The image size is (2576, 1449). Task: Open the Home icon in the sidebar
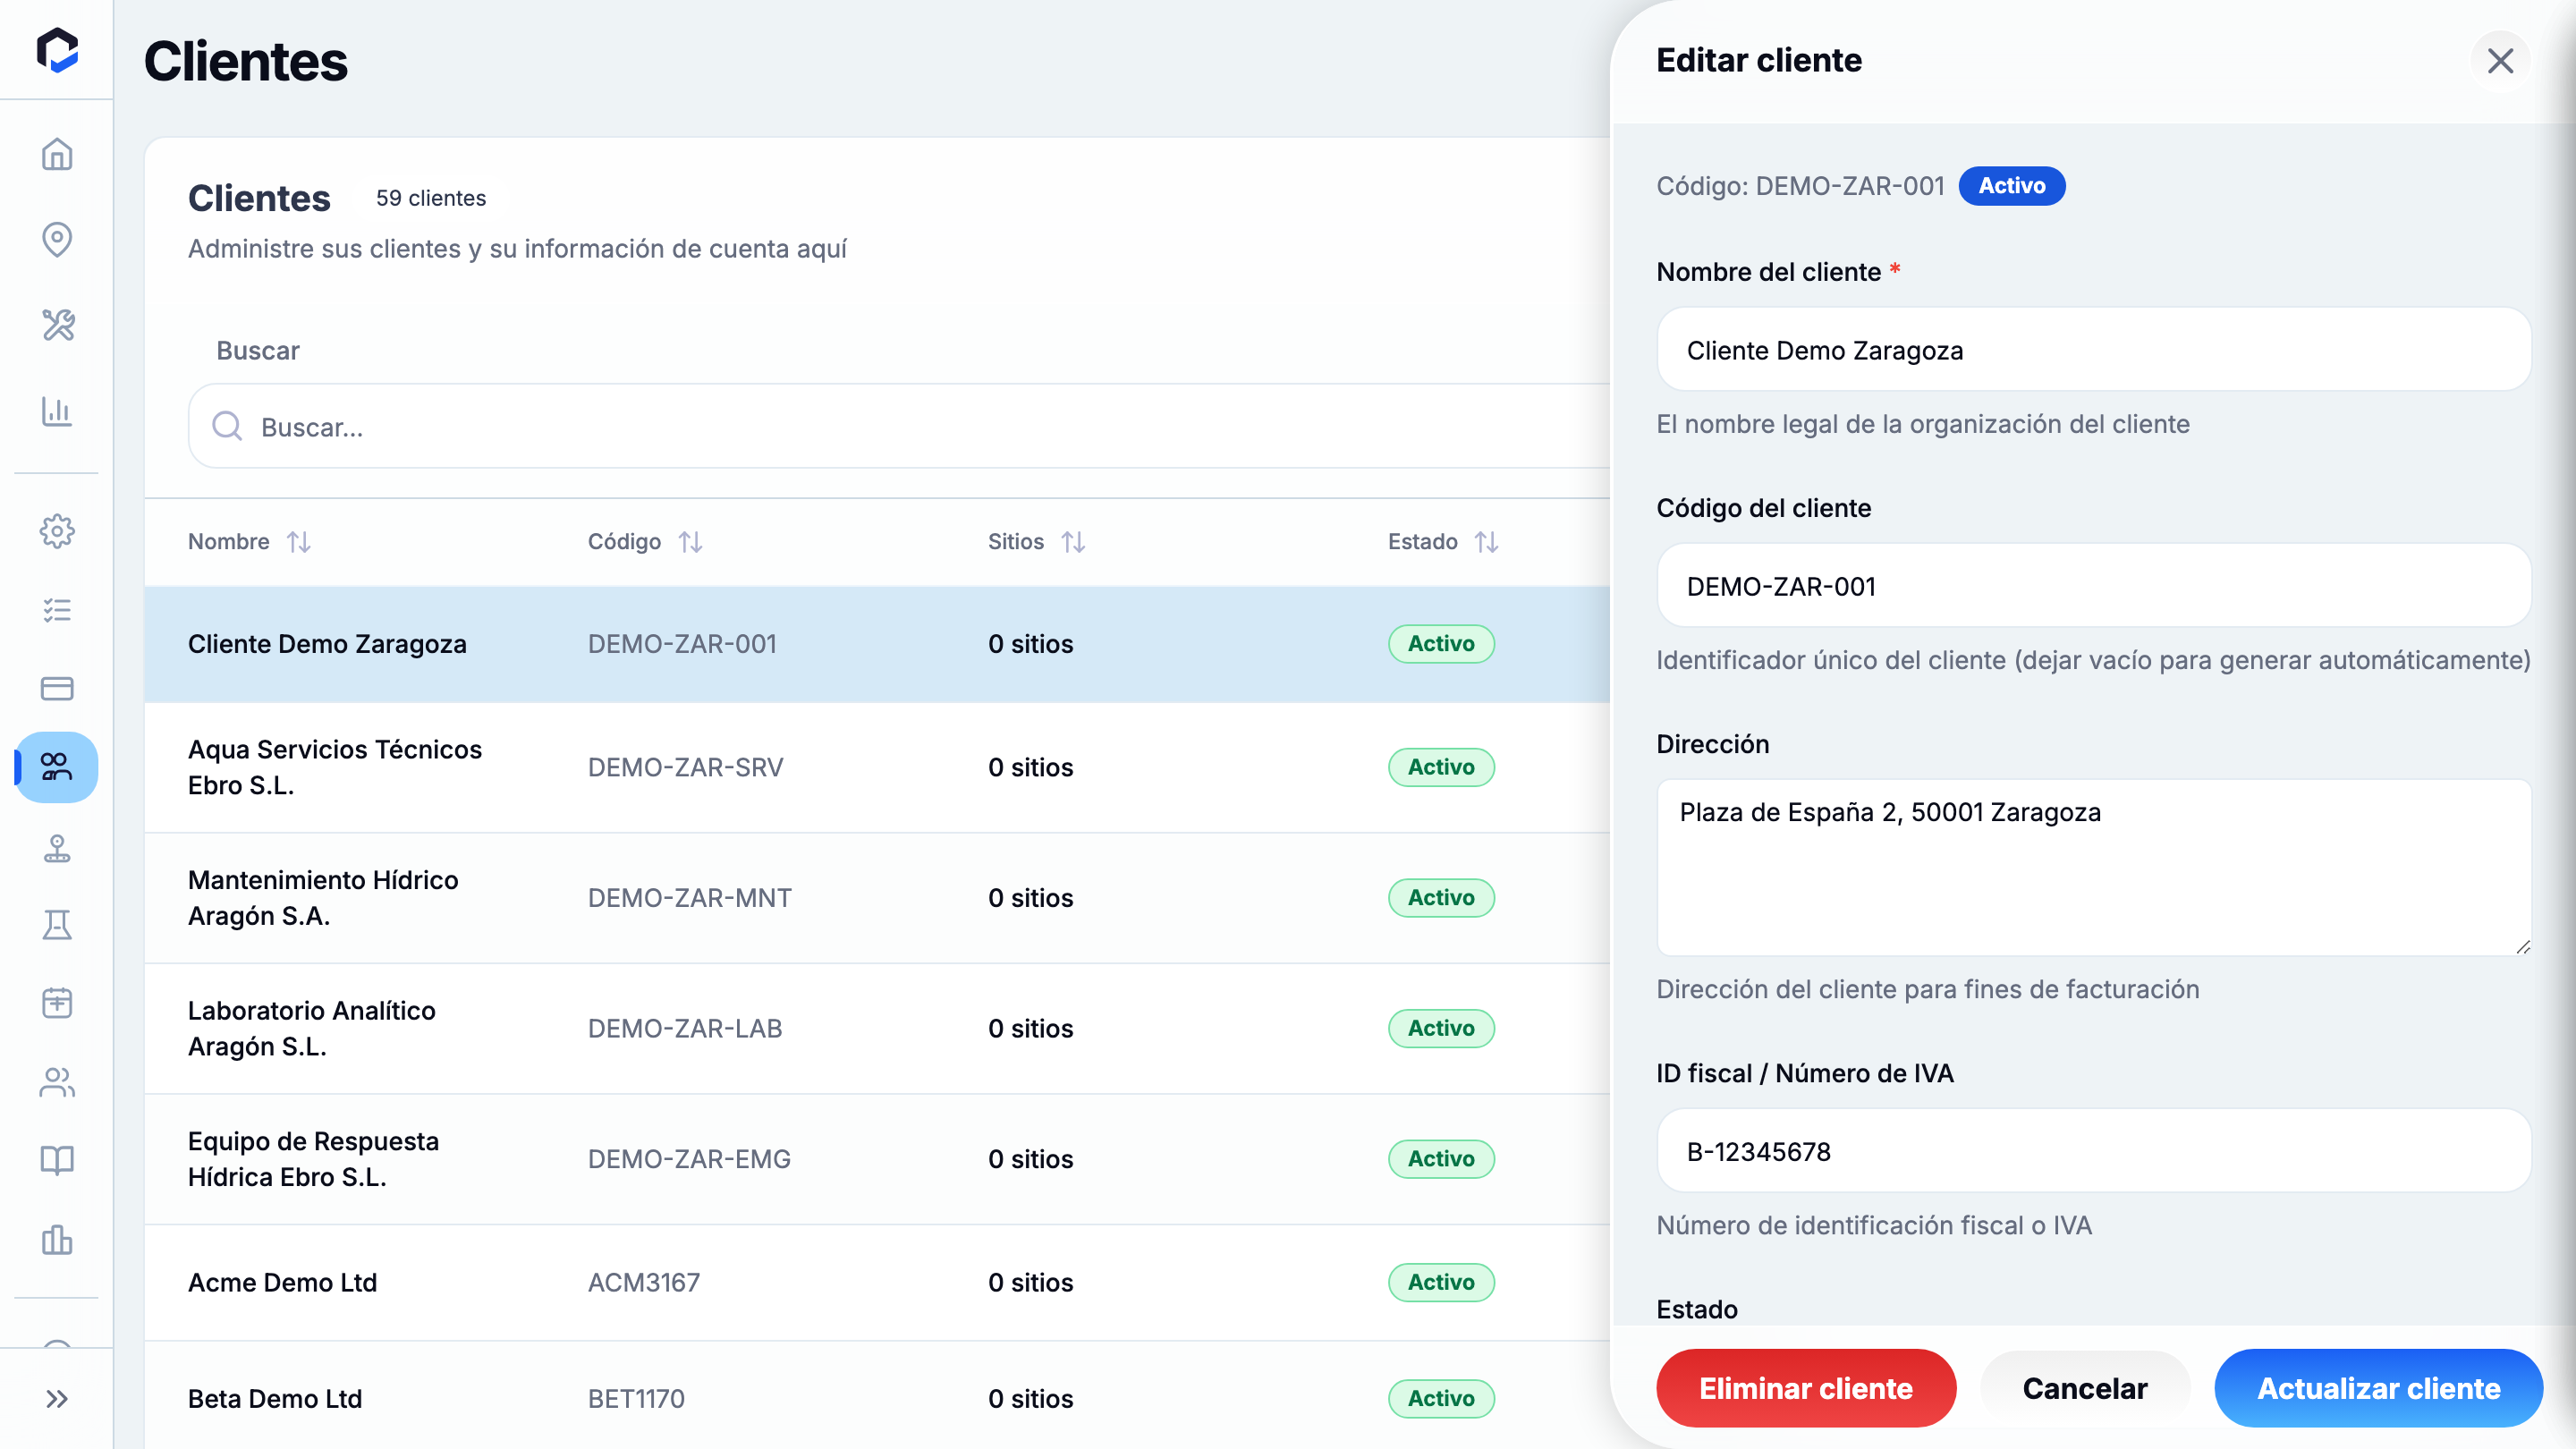57,154
